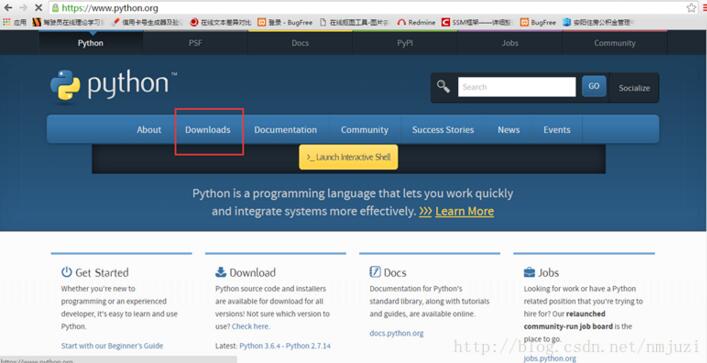
Task: Switch to the PyPI top tab
Action: (405, 43)
